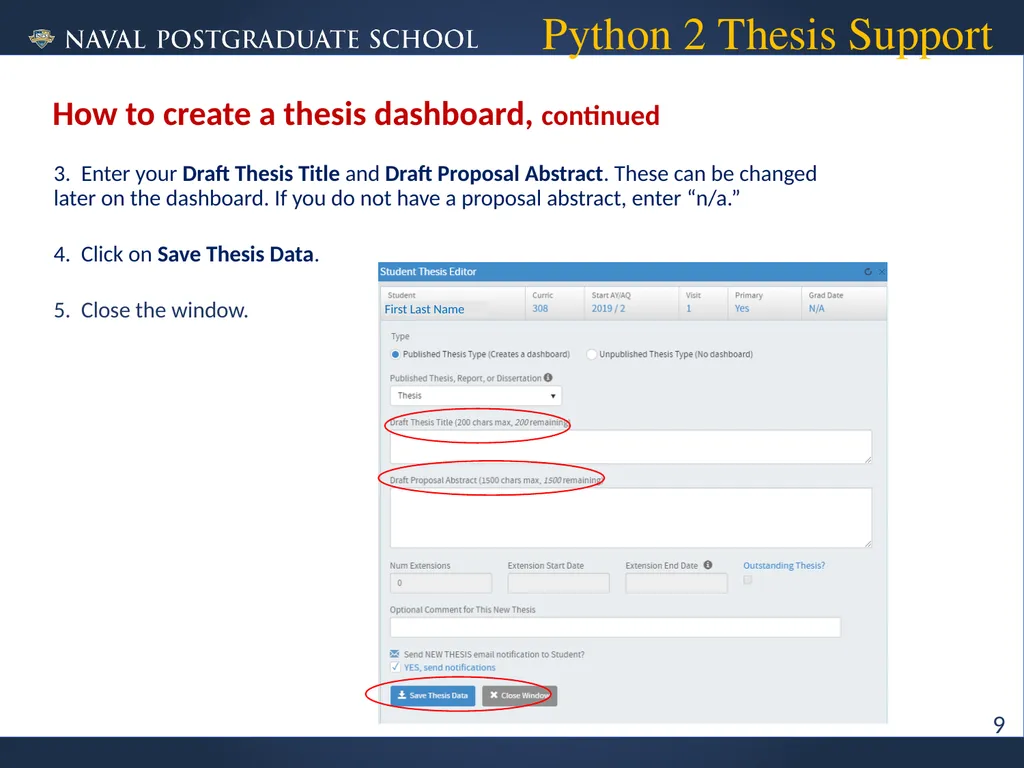Click Visit value 1

click(x=688, y=308)
